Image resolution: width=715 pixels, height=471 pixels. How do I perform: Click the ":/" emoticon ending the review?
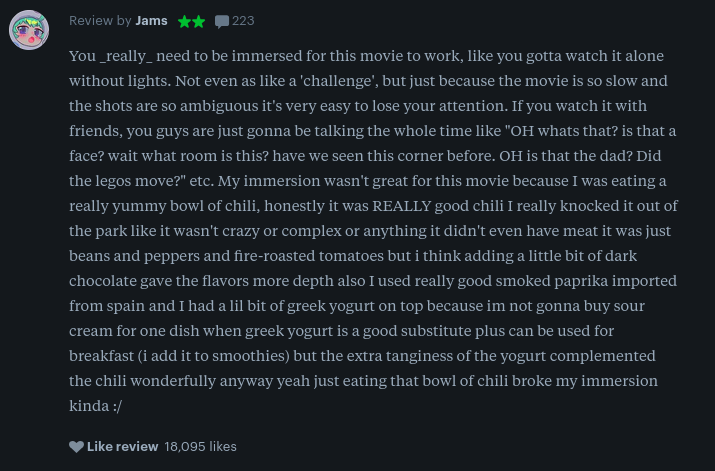(x=118, y=406)
